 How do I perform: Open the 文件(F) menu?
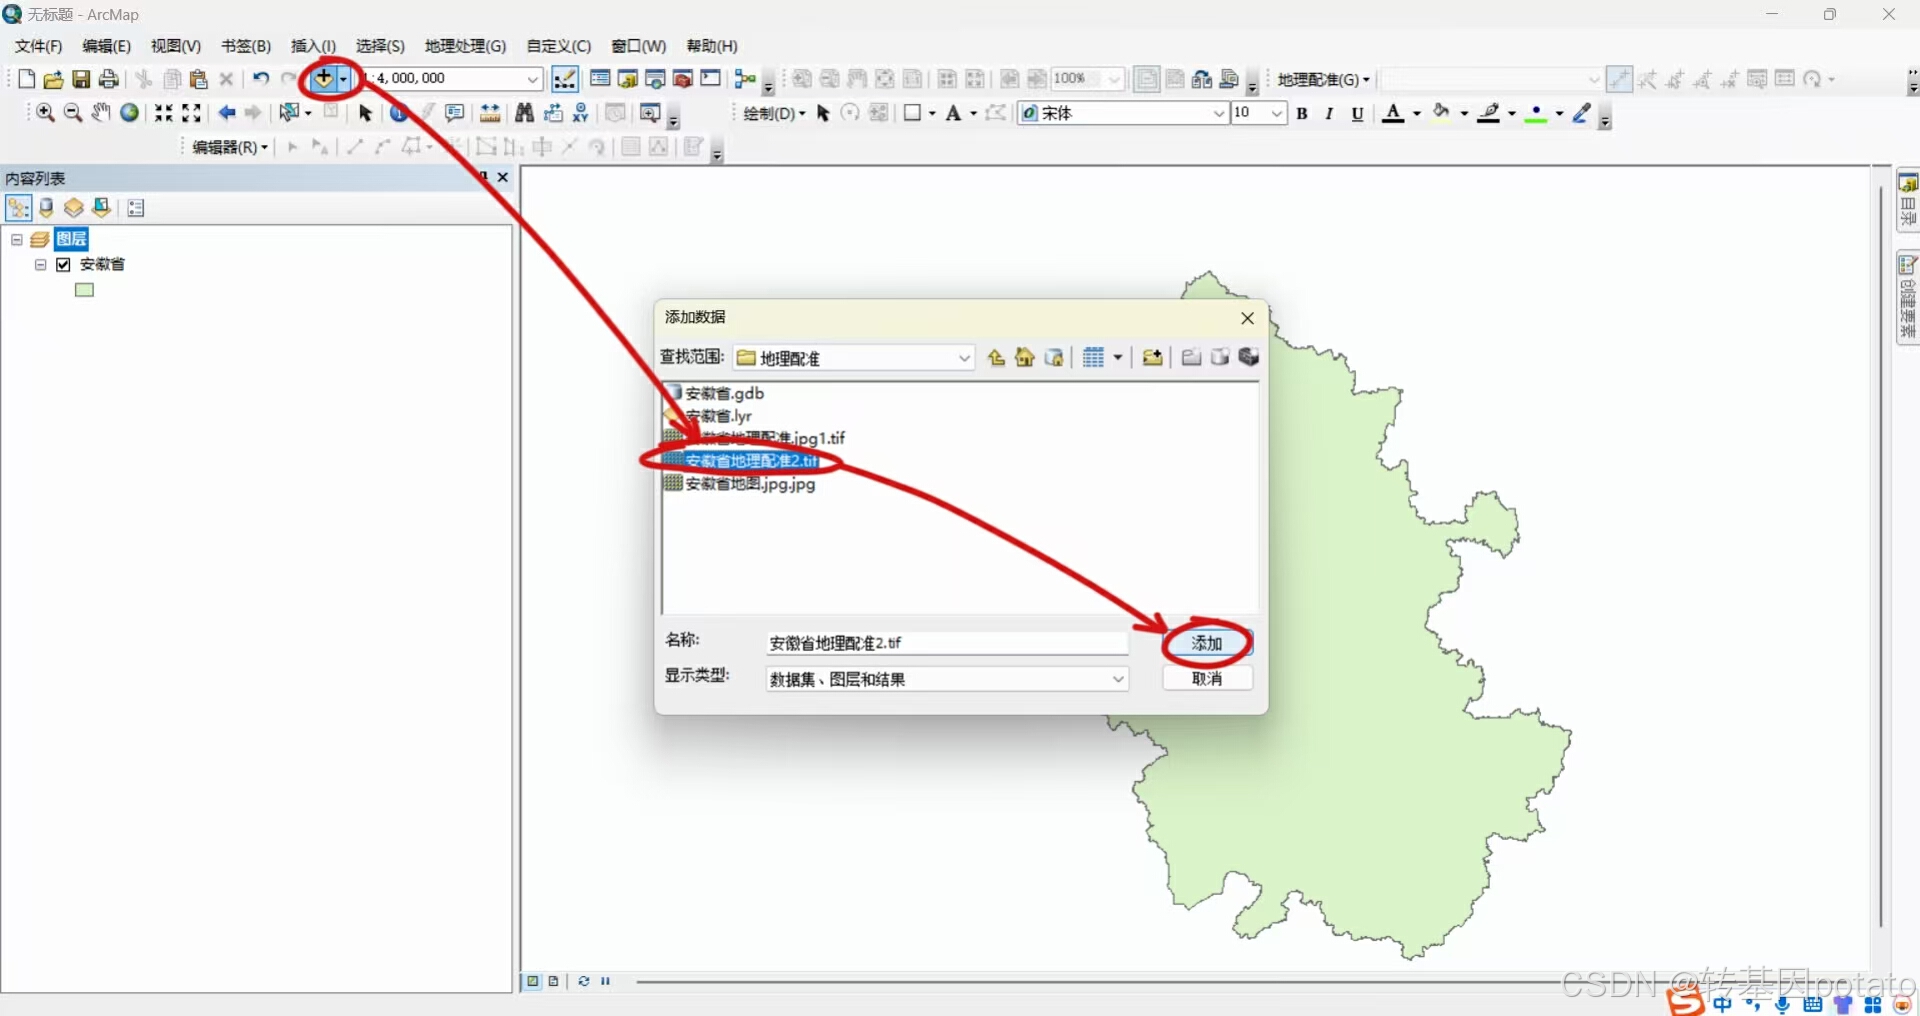(x=38, y=46)
